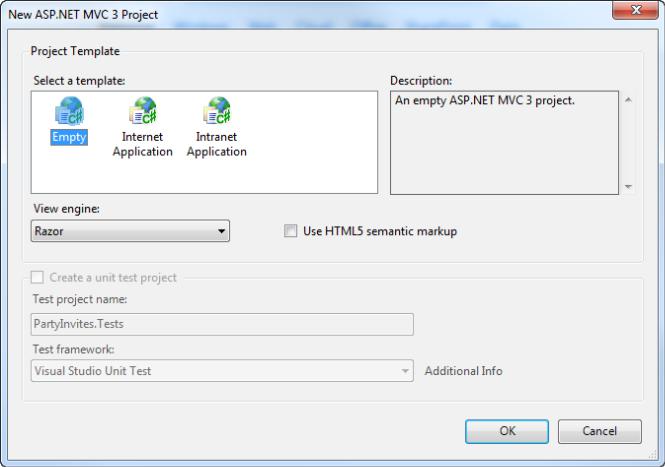Open the View engine Razor dropdown
Image resolution: width=665 pixels, height=467 pixels.
click(130, 231)
